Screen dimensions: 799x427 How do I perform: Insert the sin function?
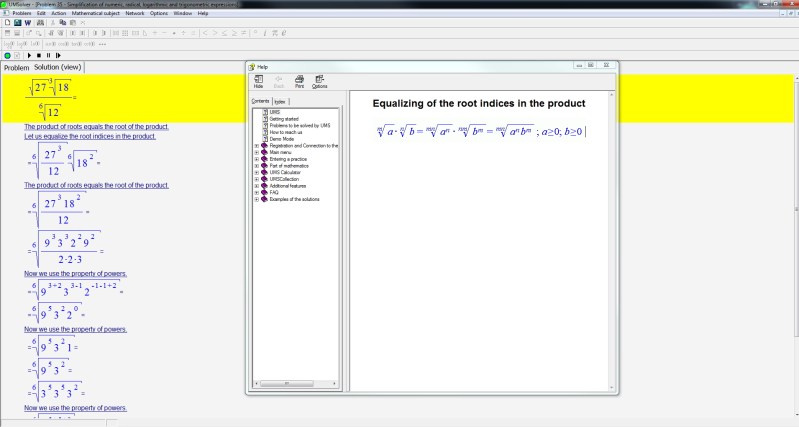pyautogui.click(x=51, y=44)
